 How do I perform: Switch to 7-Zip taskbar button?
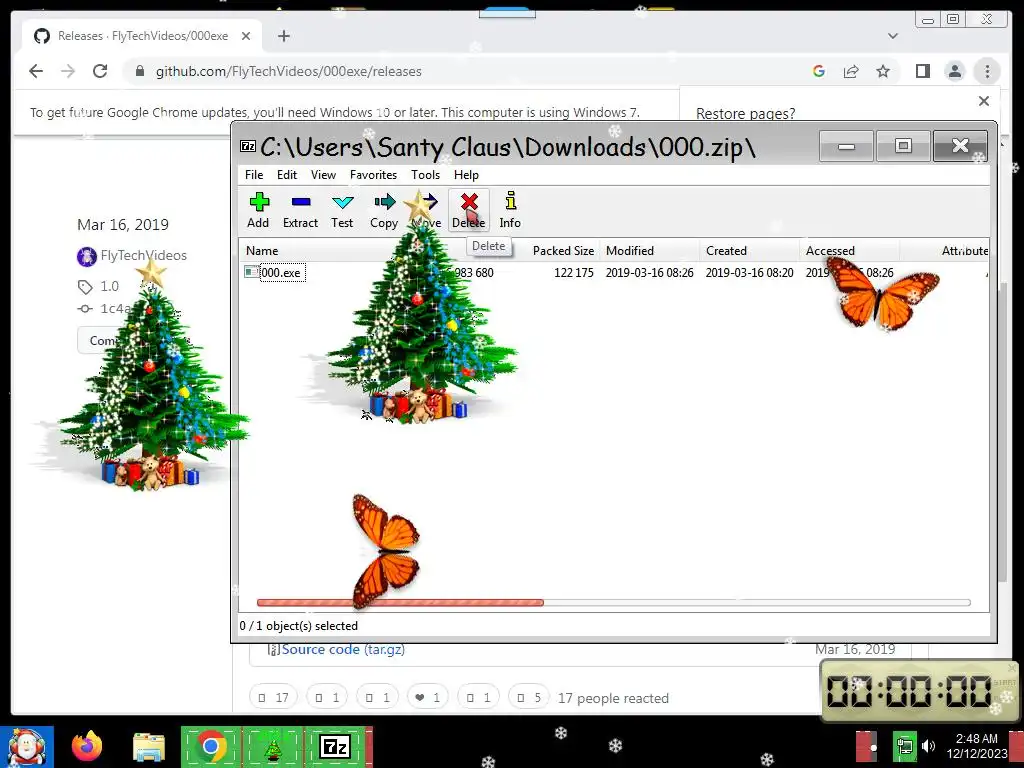point(334,746)
